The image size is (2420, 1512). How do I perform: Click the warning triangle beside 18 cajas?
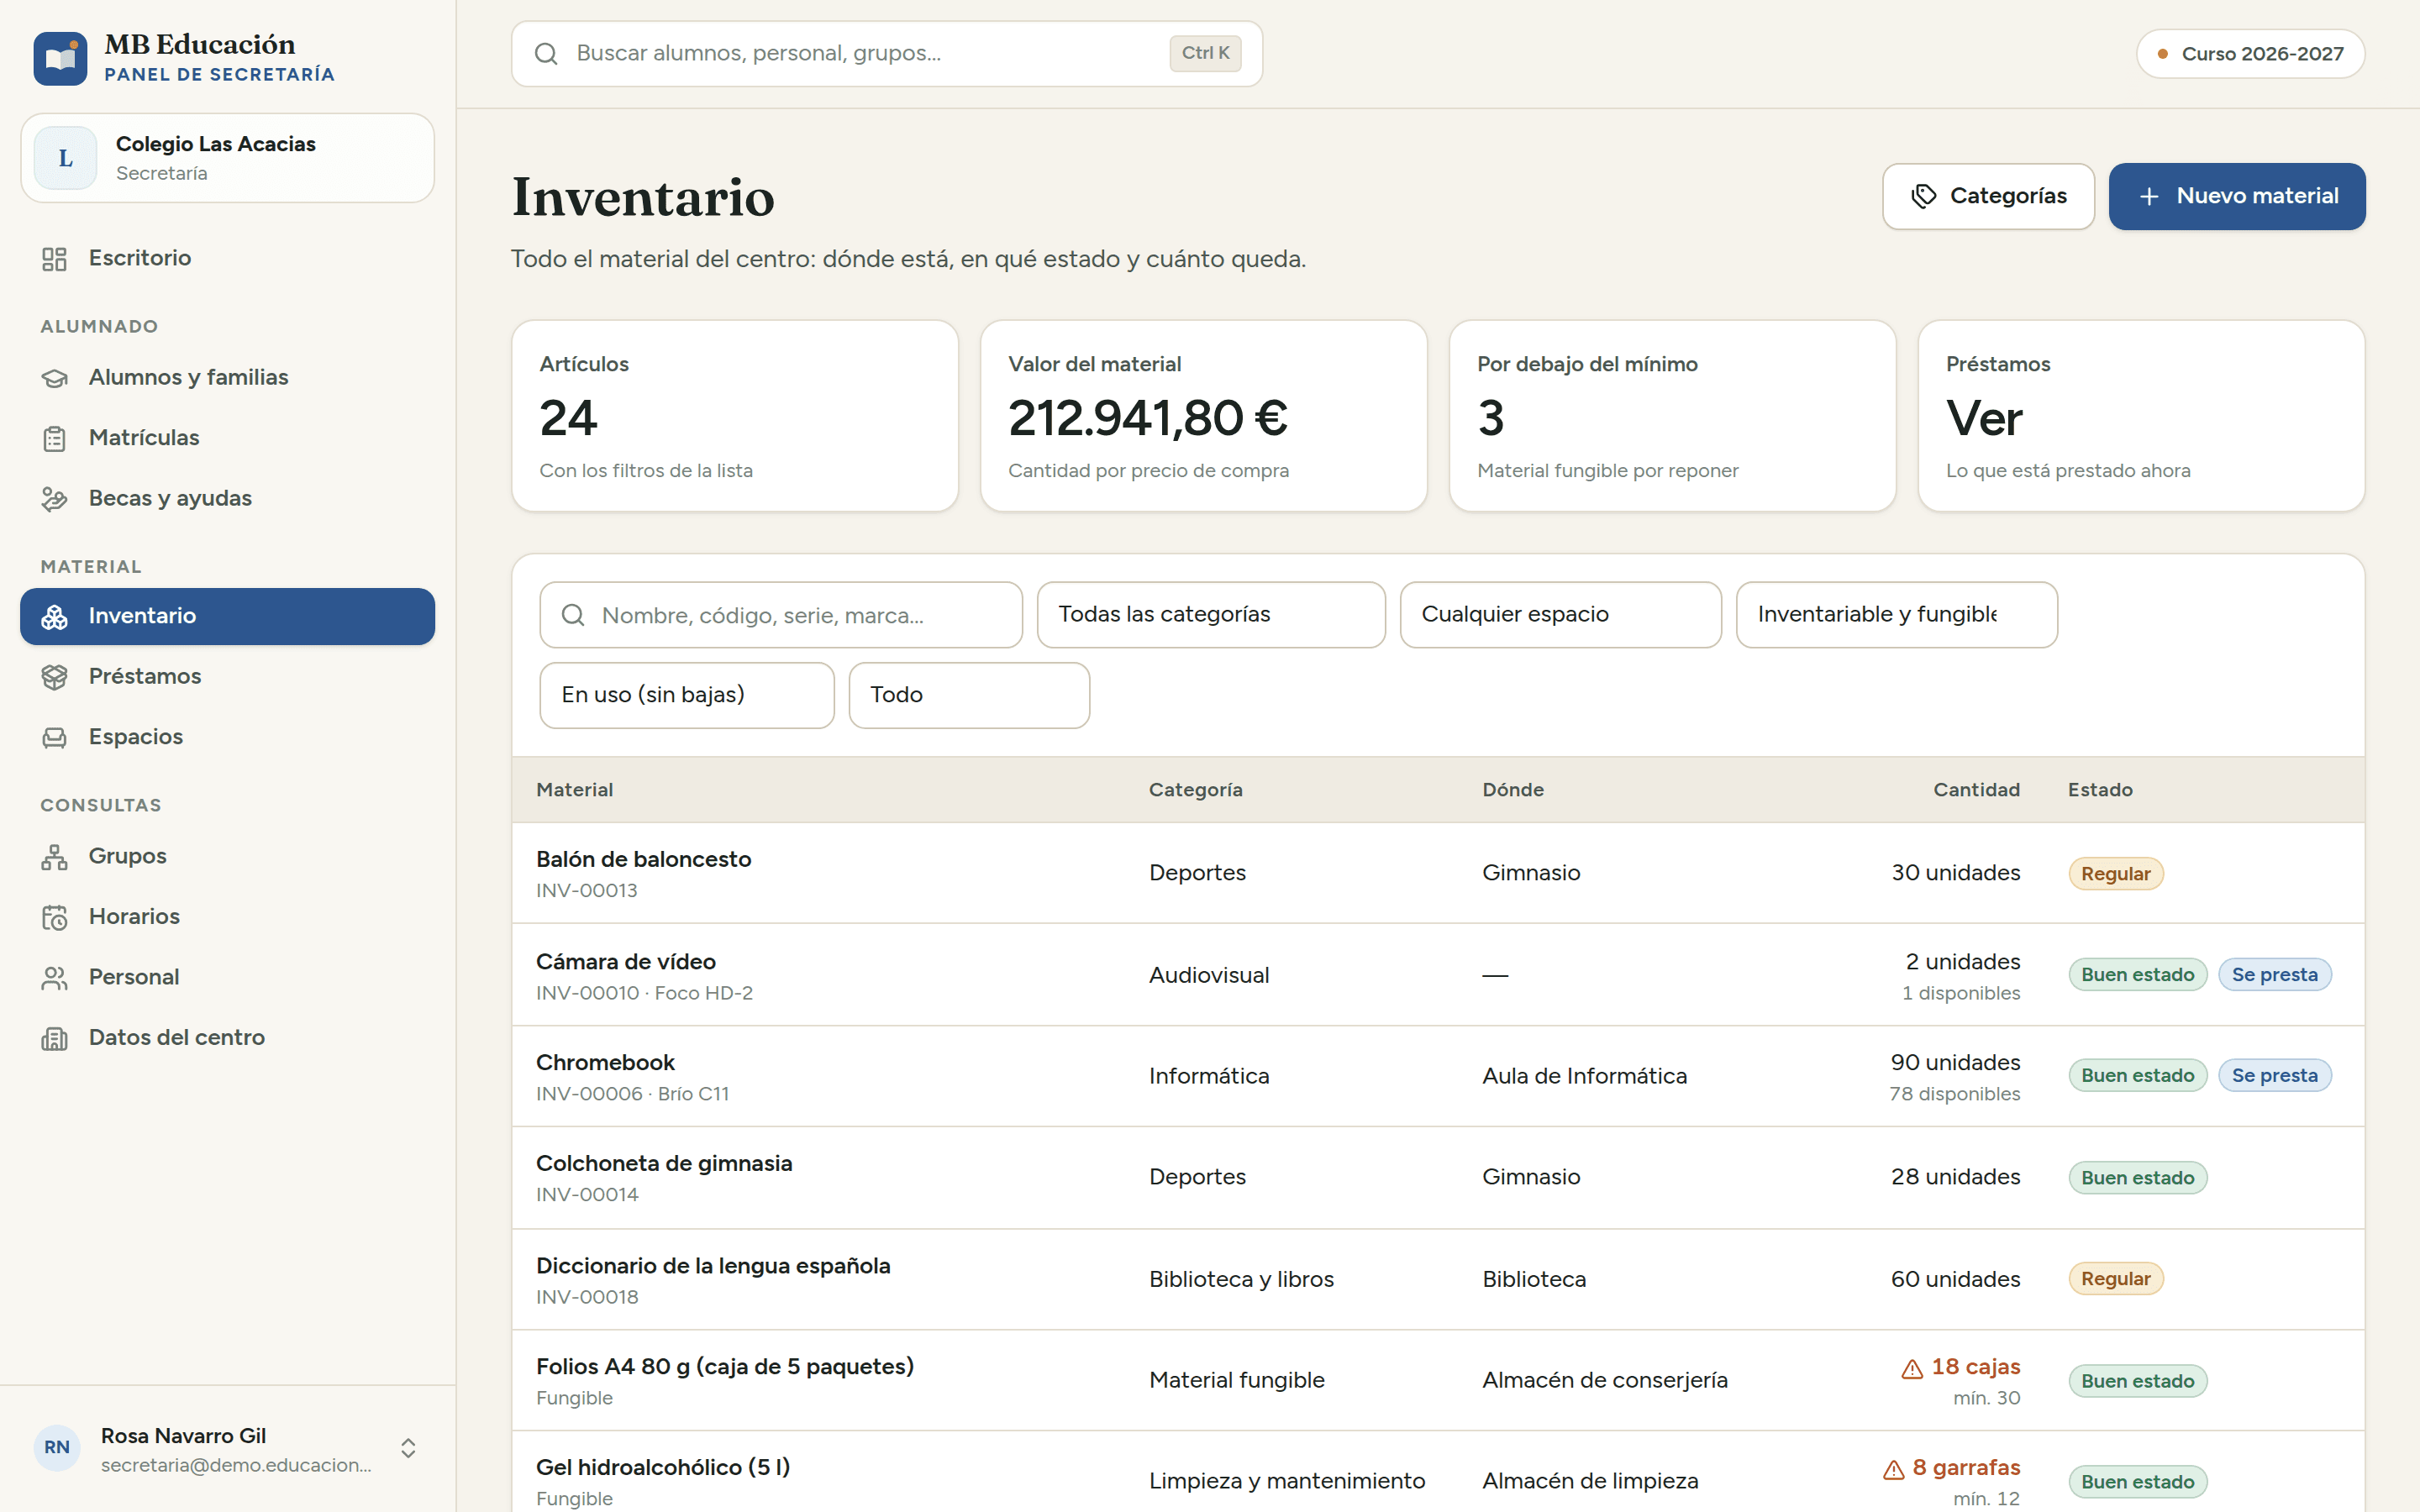click(x=1911, y=1368)
